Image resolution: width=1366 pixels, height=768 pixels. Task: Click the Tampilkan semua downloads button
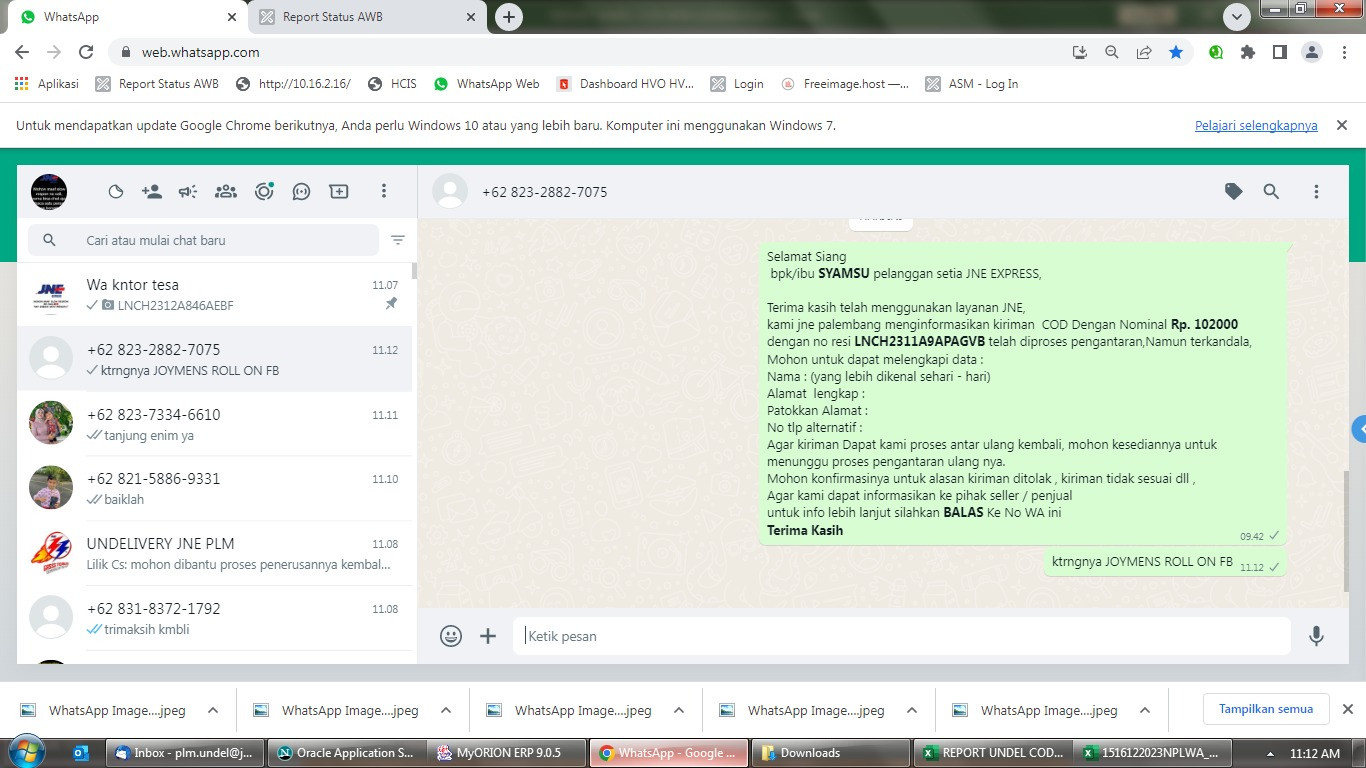(x=1266, y=709)
